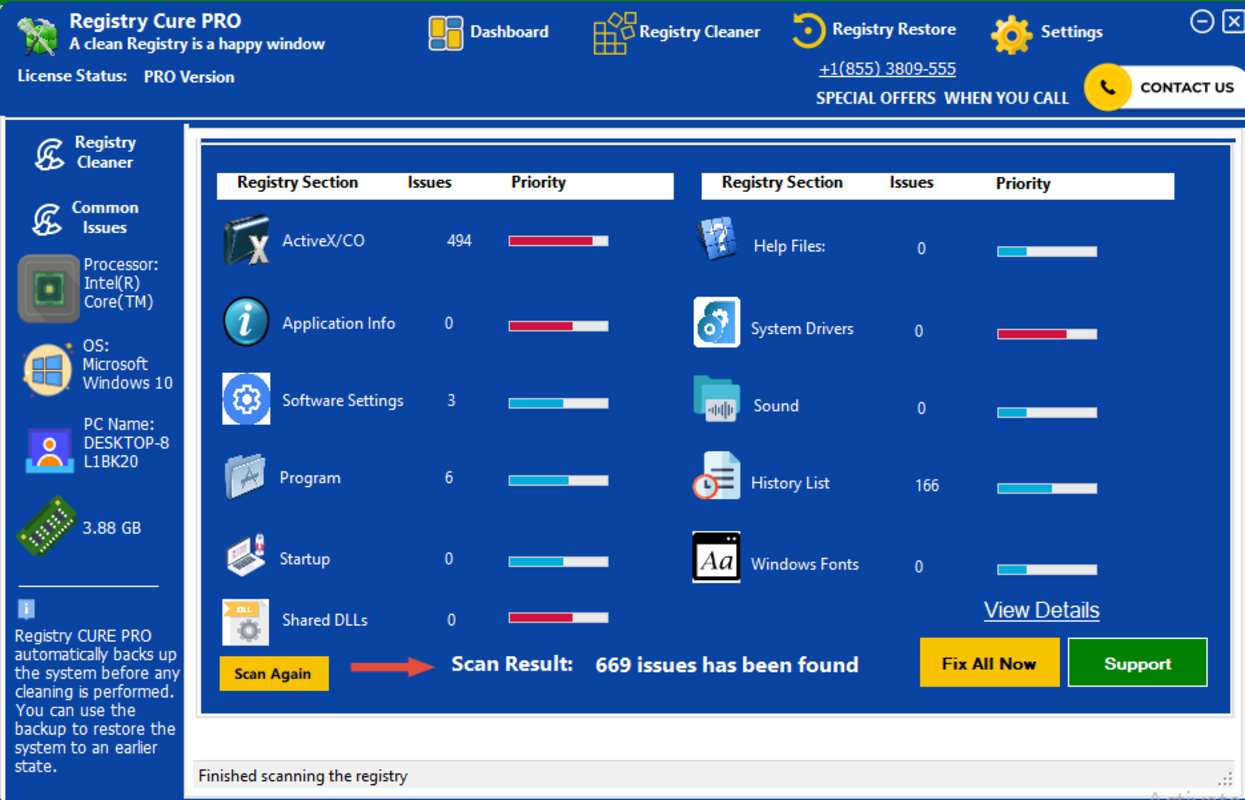Image resolution: width=1245 pixels, height=800 pixels.
Task: Click the Help Files label
Action: [790, 246]
